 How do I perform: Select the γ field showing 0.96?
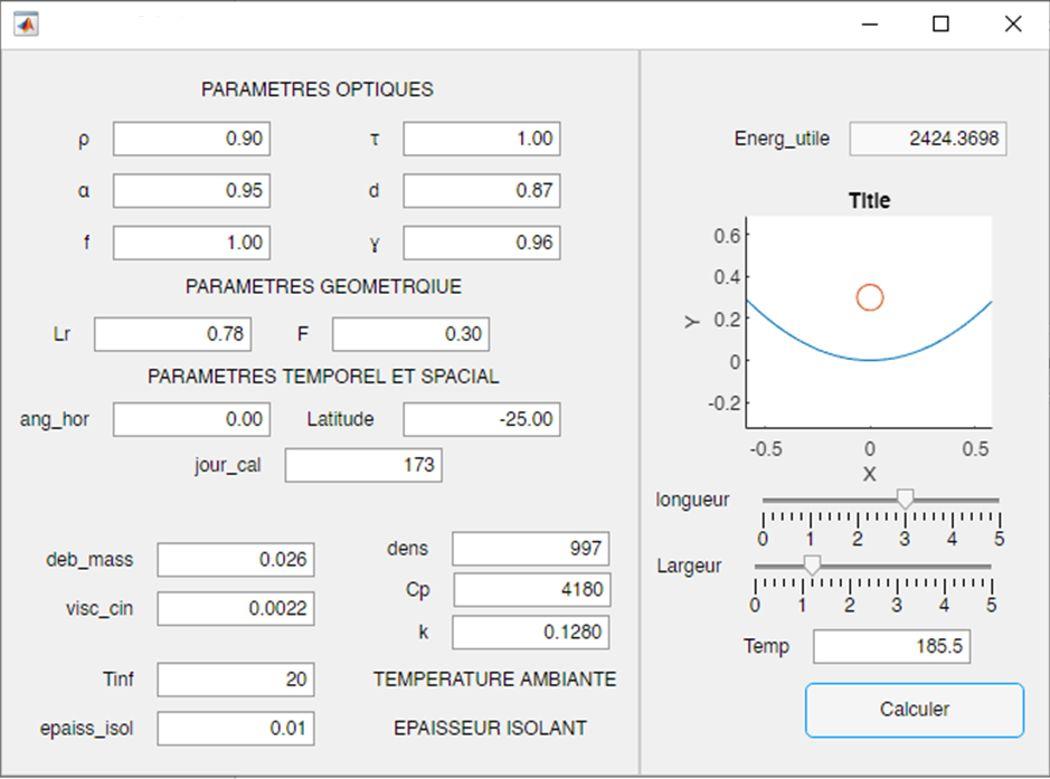coord(481,242)
